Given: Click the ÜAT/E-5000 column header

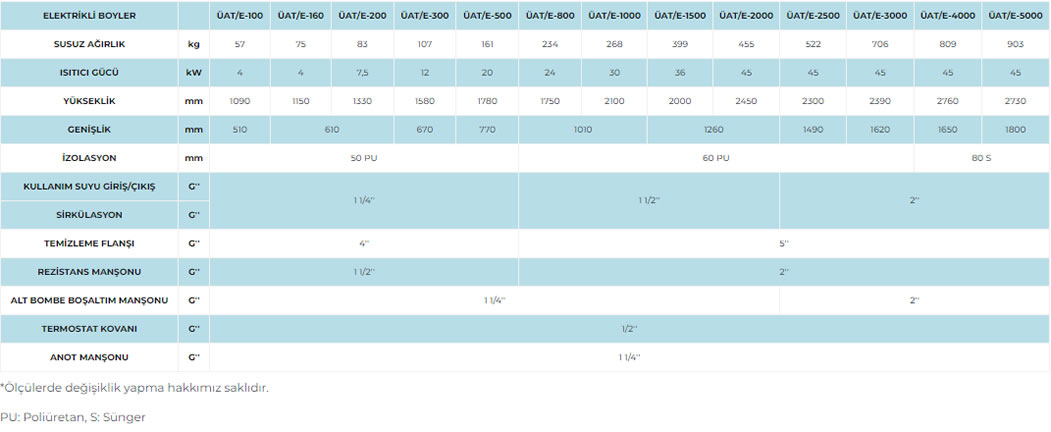Looking at the screenshot, I should point(1015,16).
